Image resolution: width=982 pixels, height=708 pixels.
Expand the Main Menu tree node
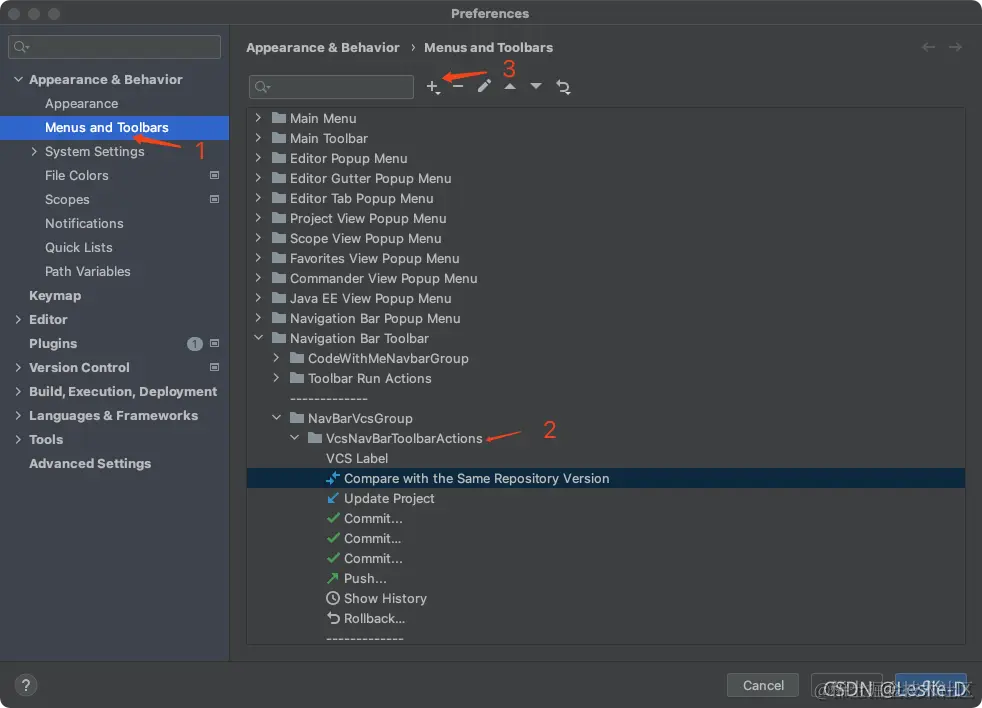coord(258,118)
